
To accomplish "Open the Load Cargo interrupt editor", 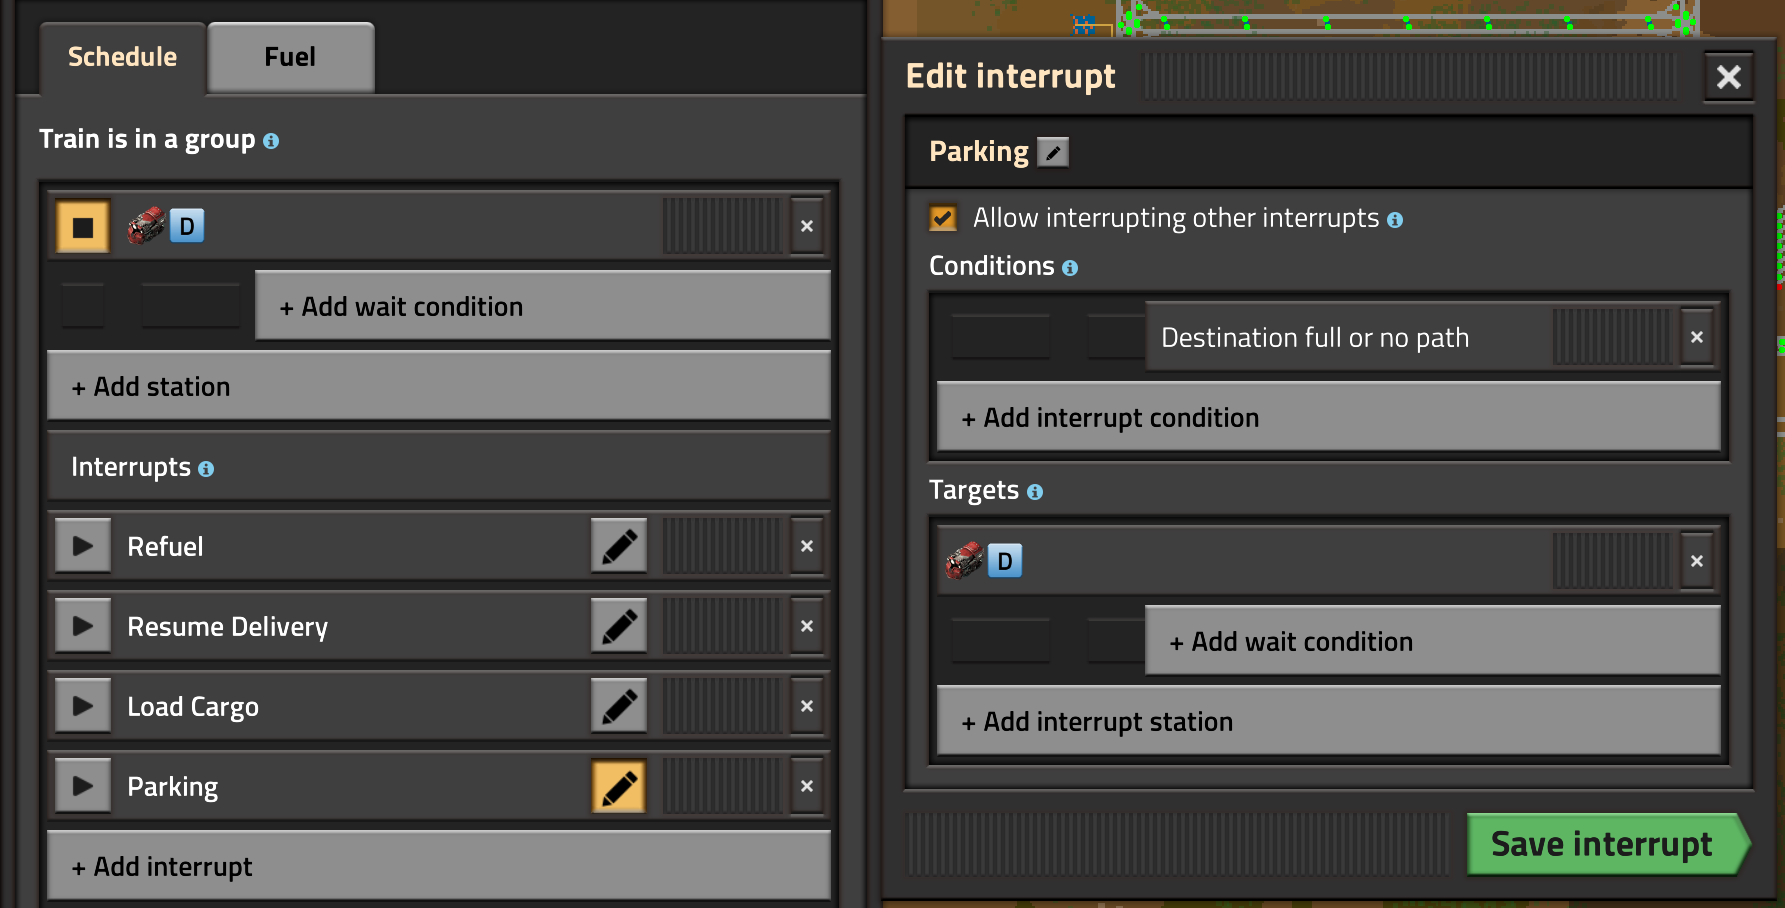I will click(619, 706).
